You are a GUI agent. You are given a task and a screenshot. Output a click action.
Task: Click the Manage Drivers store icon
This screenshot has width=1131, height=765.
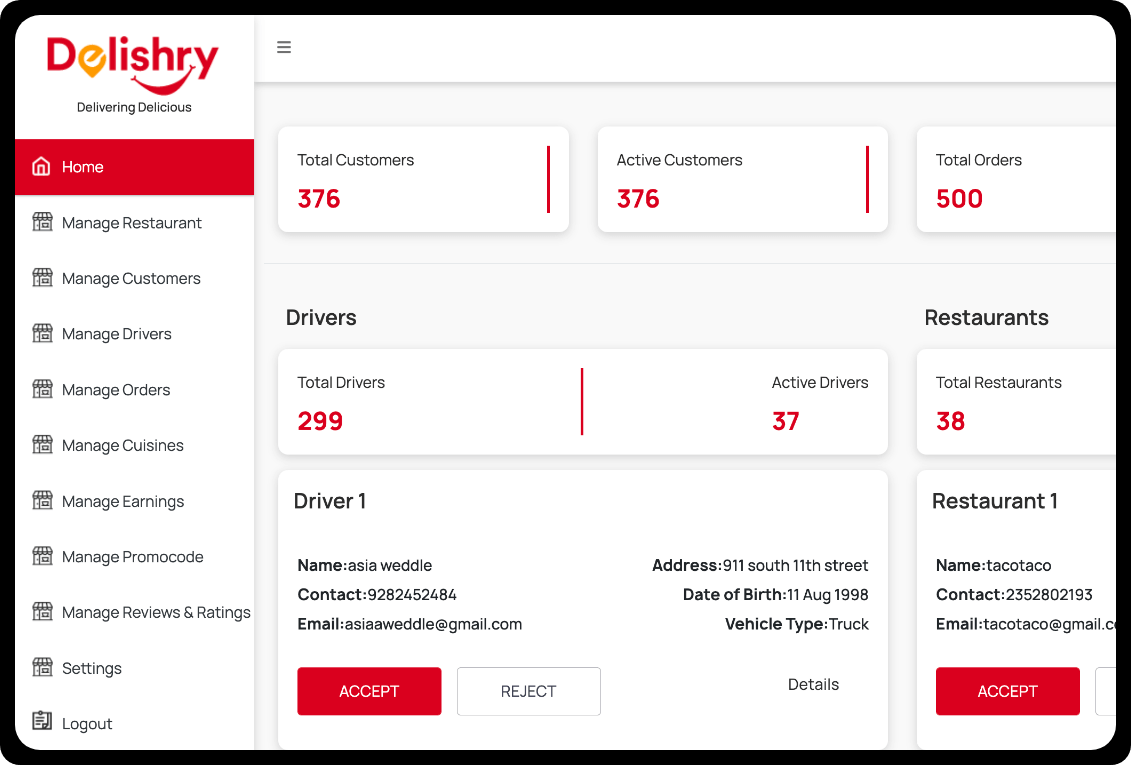click(x=42, y=333)
